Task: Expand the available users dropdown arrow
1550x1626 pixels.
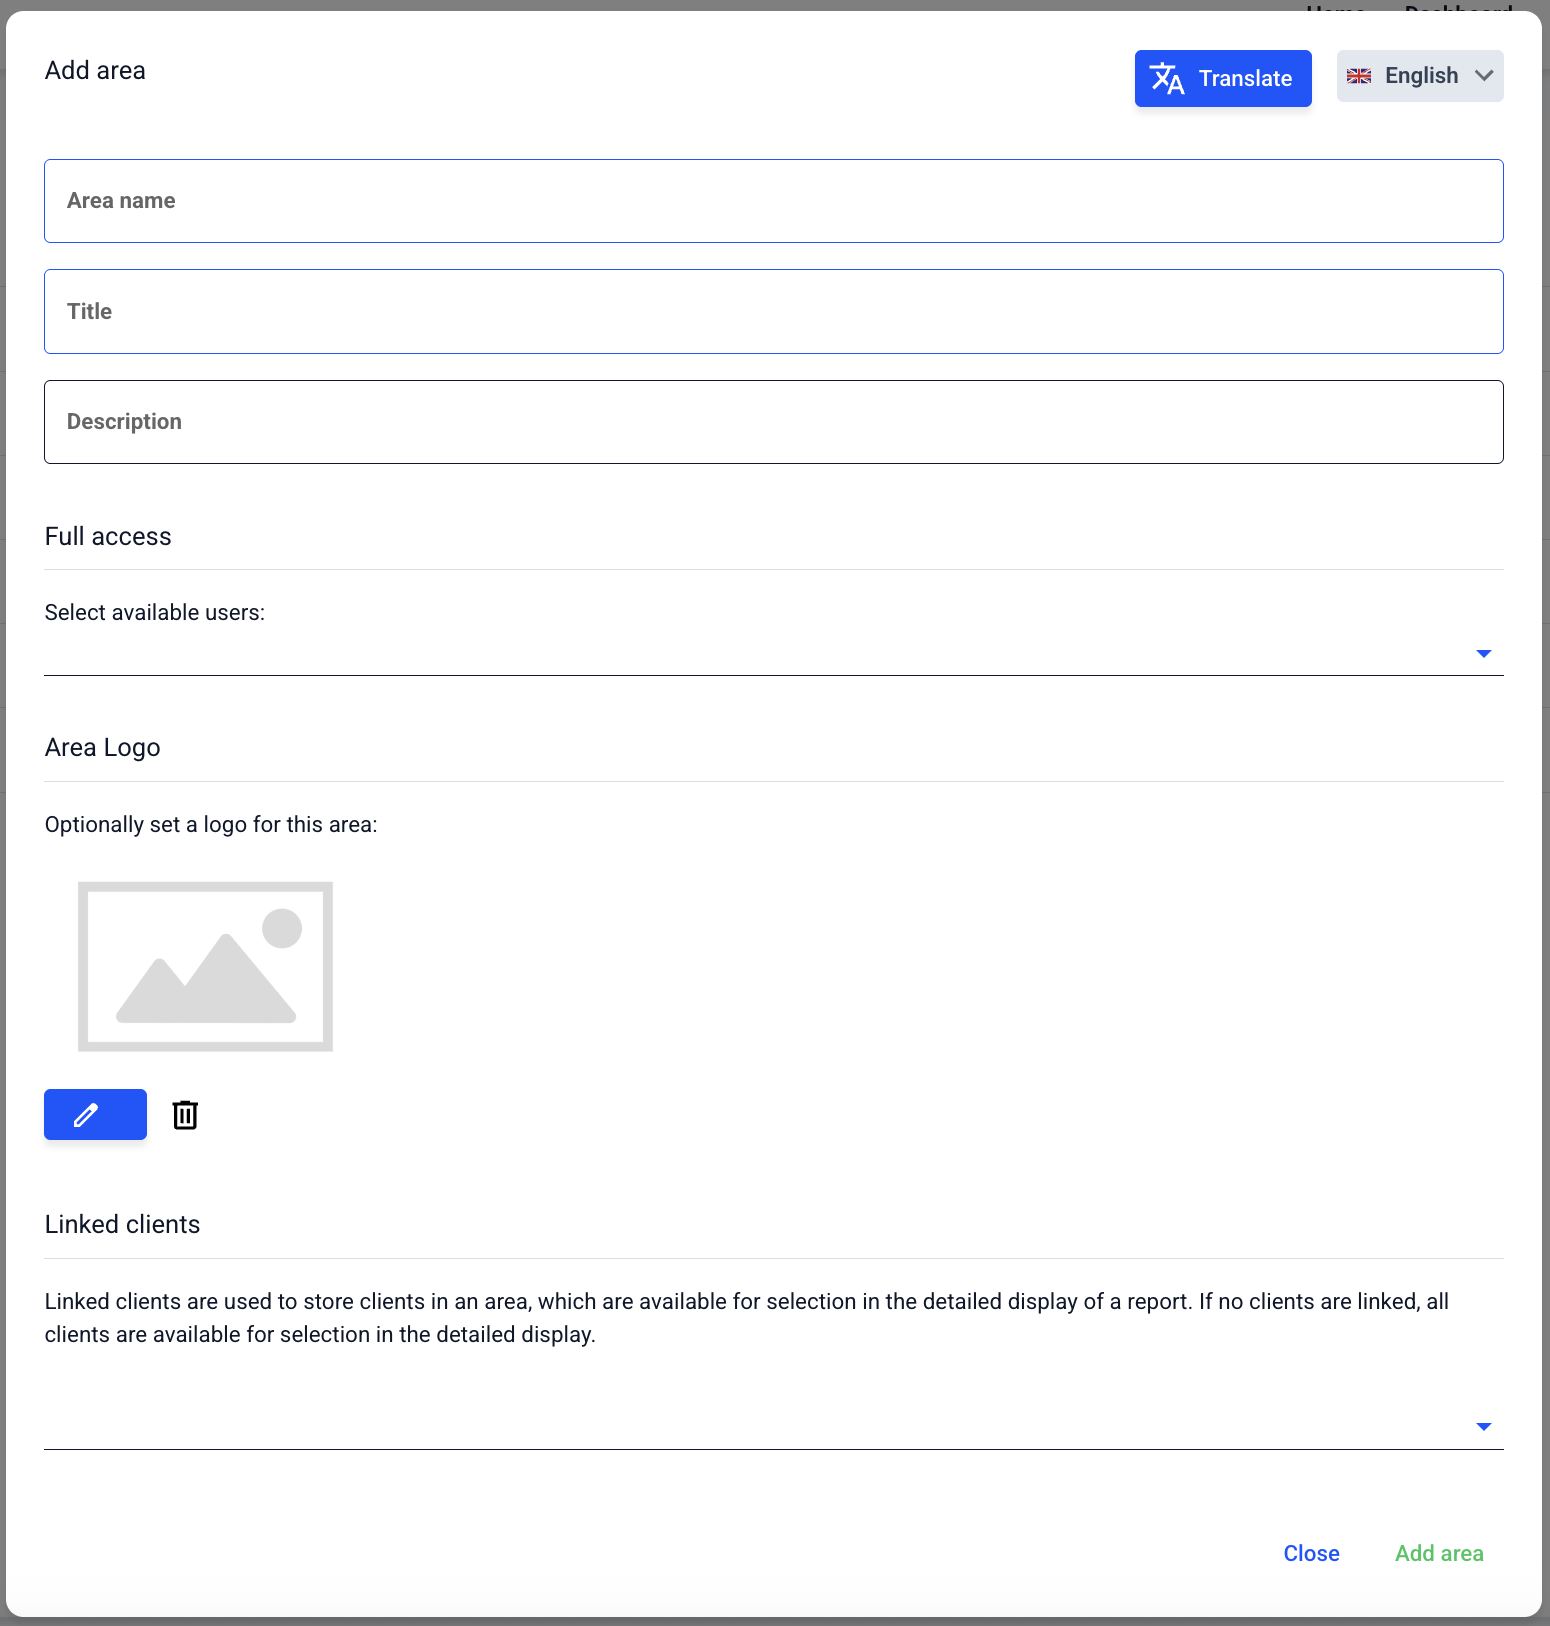Action: [x=1484, y=653]
